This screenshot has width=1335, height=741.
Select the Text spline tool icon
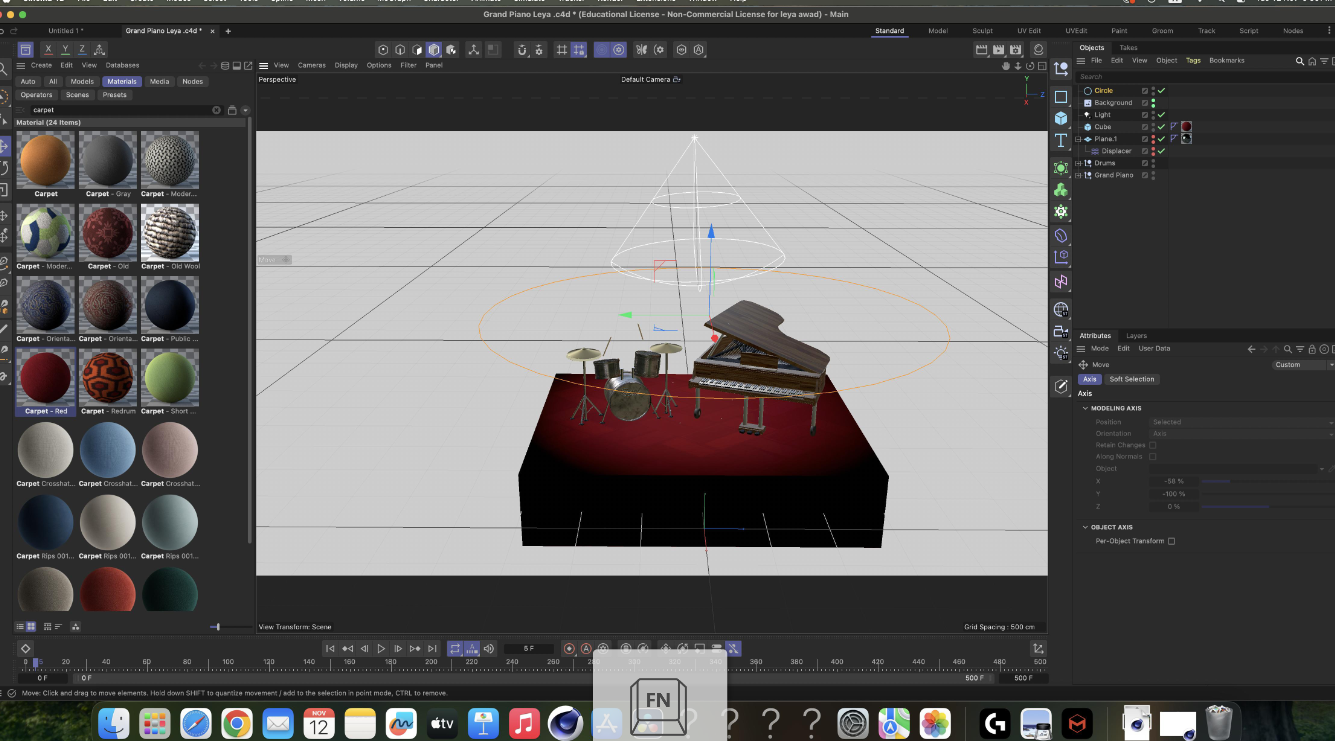coord(1061,141)
